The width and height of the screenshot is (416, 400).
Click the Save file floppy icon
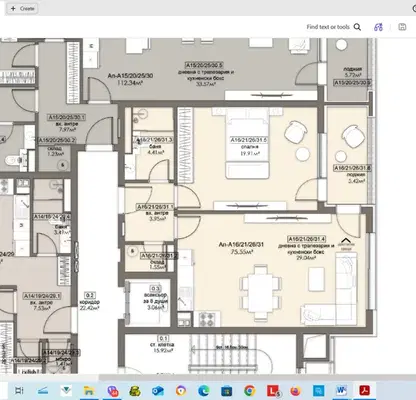[402, 27]
